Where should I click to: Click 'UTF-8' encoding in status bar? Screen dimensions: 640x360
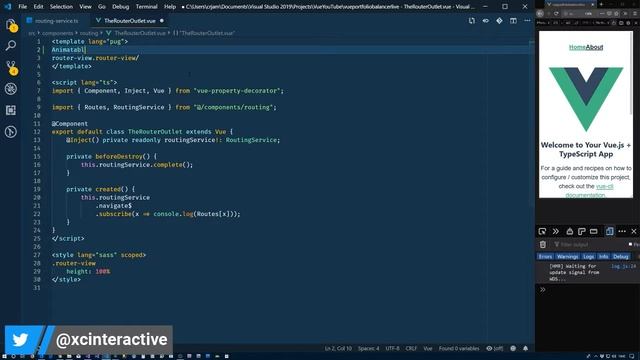(392, 348)
